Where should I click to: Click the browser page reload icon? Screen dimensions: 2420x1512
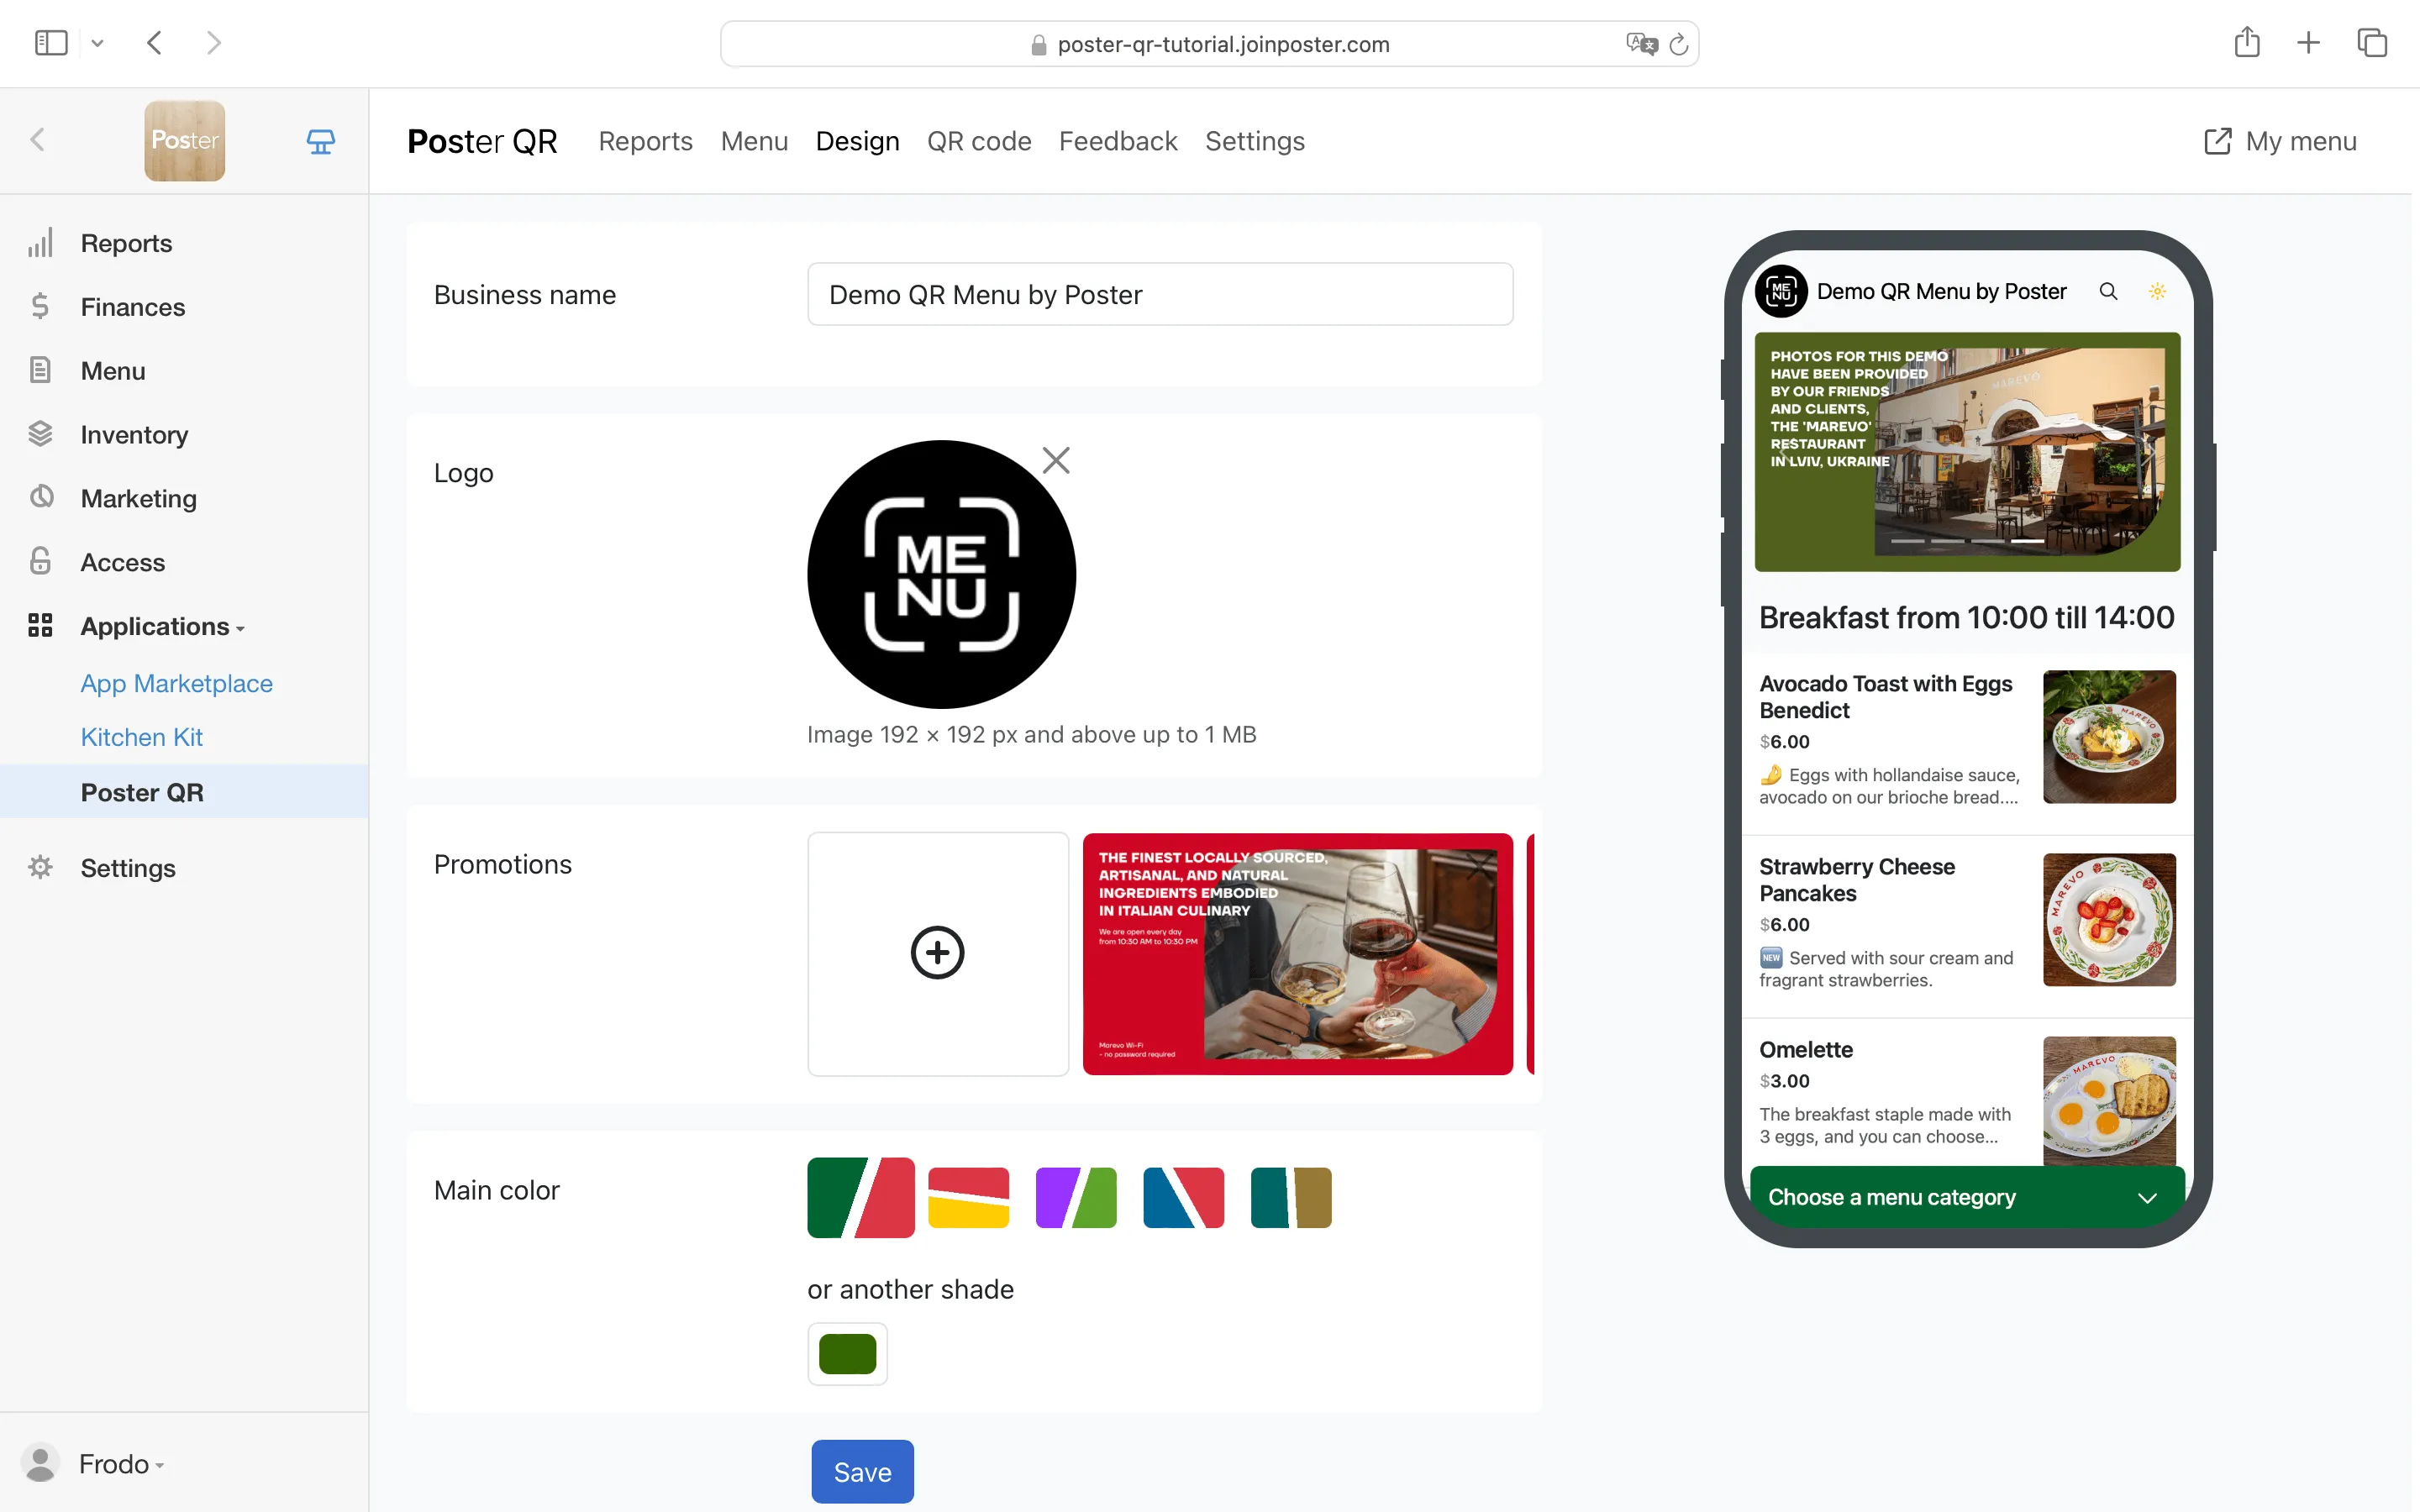click(1679, 44)
